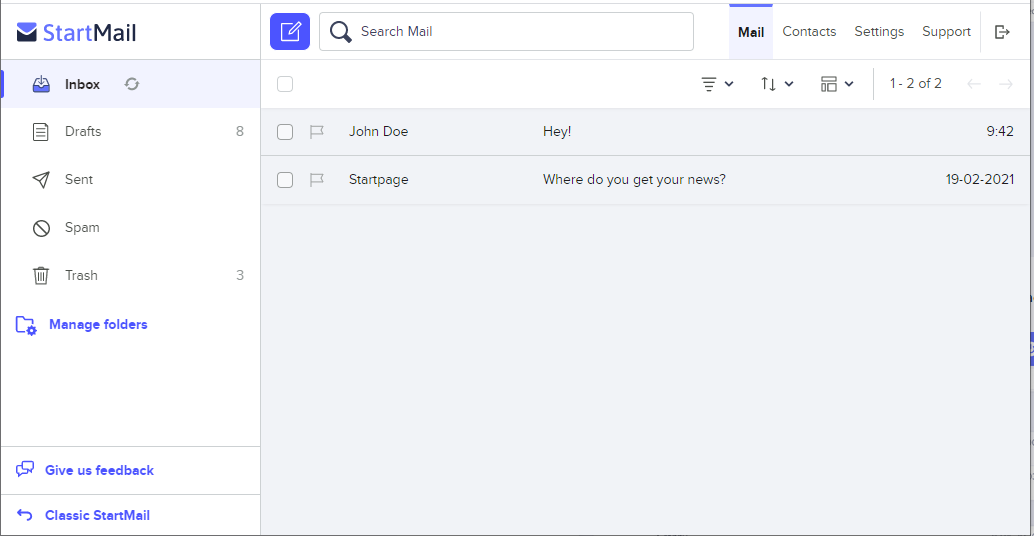
Task: Click the feedback speech bubbles icon
Action: [25, 469]
